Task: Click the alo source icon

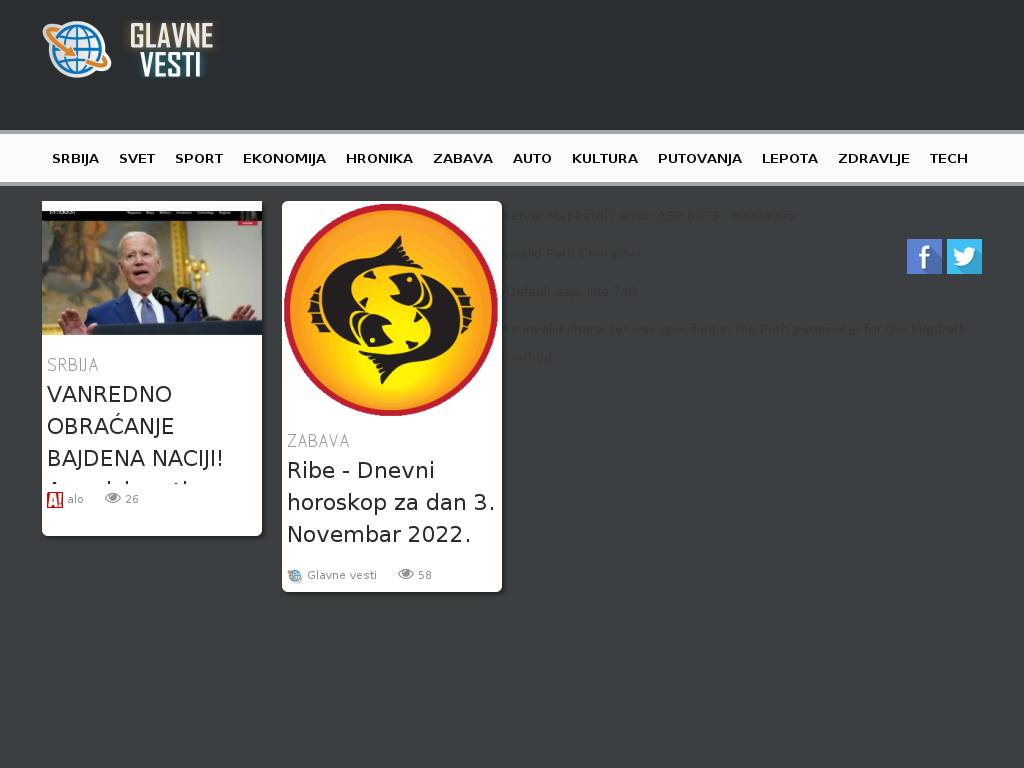Action: coord(55,499)
